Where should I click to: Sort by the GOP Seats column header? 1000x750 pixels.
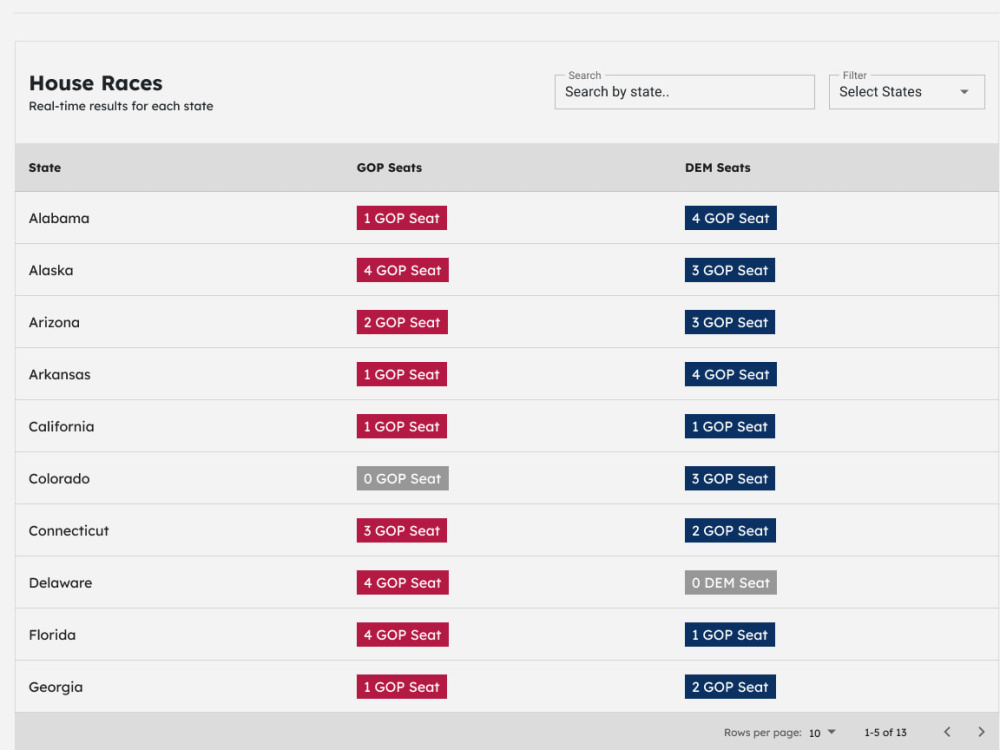[x=389, y=168]
